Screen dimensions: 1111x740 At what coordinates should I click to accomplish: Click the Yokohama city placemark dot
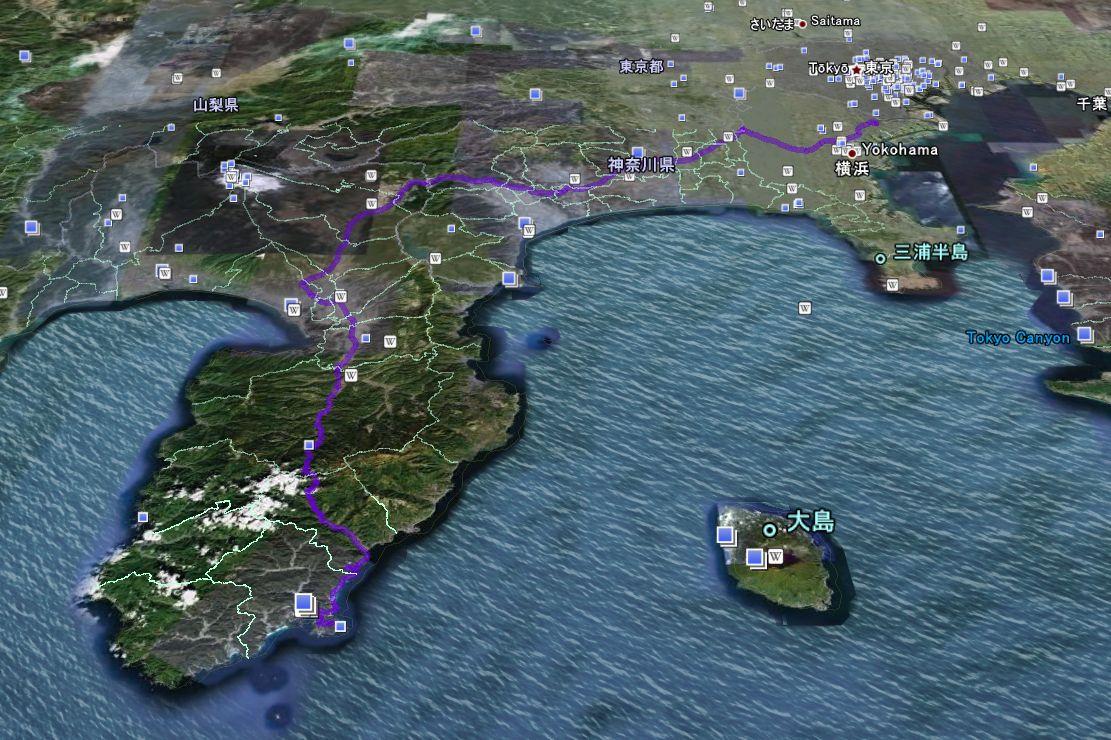tap(852, 153)
